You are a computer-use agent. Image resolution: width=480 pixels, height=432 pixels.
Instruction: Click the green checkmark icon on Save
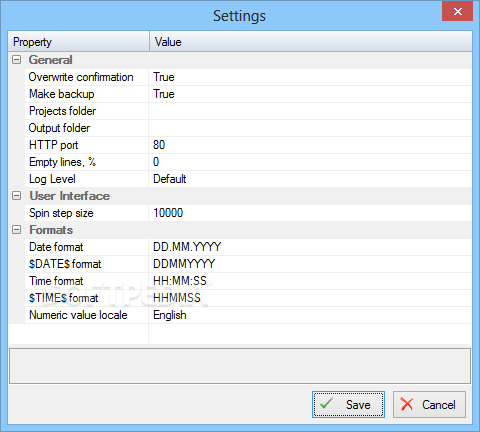coord(326,403)
